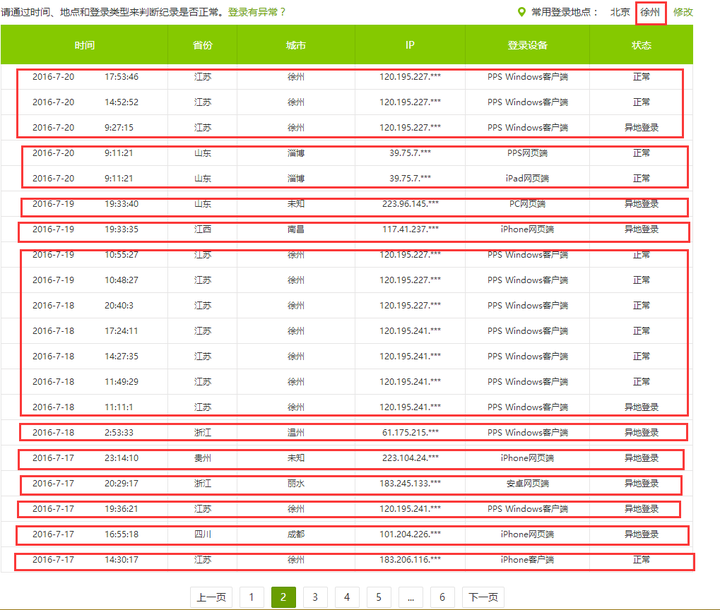Open the 登录有异常？ link
This screenshot has height=610, width=720.
point(257,12)
